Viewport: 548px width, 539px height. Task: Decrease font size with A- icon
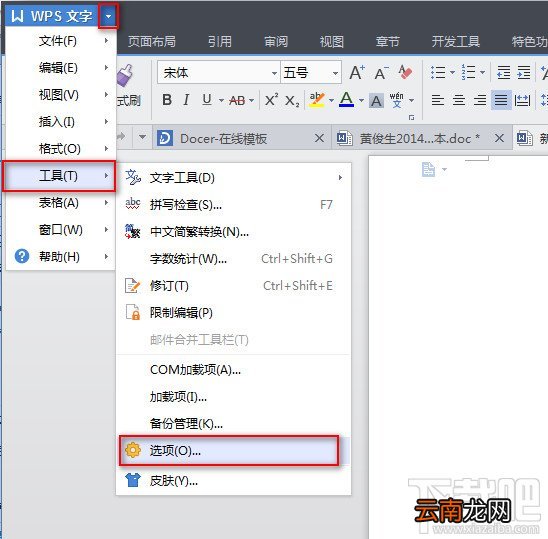coord(381,73)
